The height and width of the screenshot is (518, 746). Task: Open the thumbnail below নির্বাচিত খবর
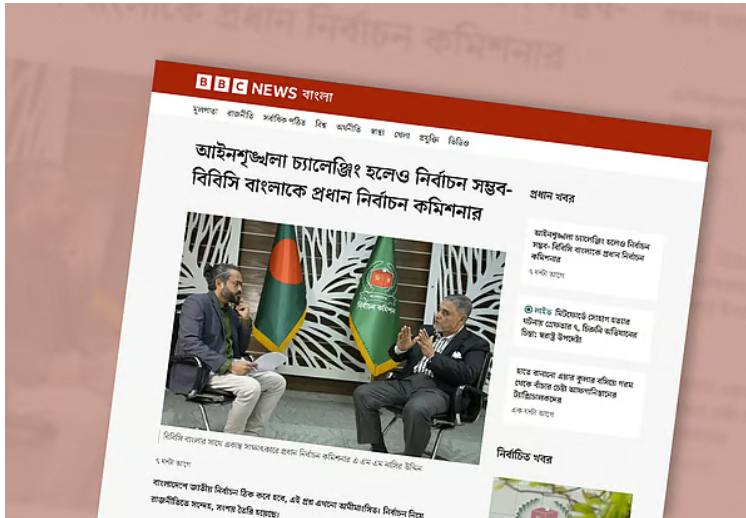click(560, 498)
